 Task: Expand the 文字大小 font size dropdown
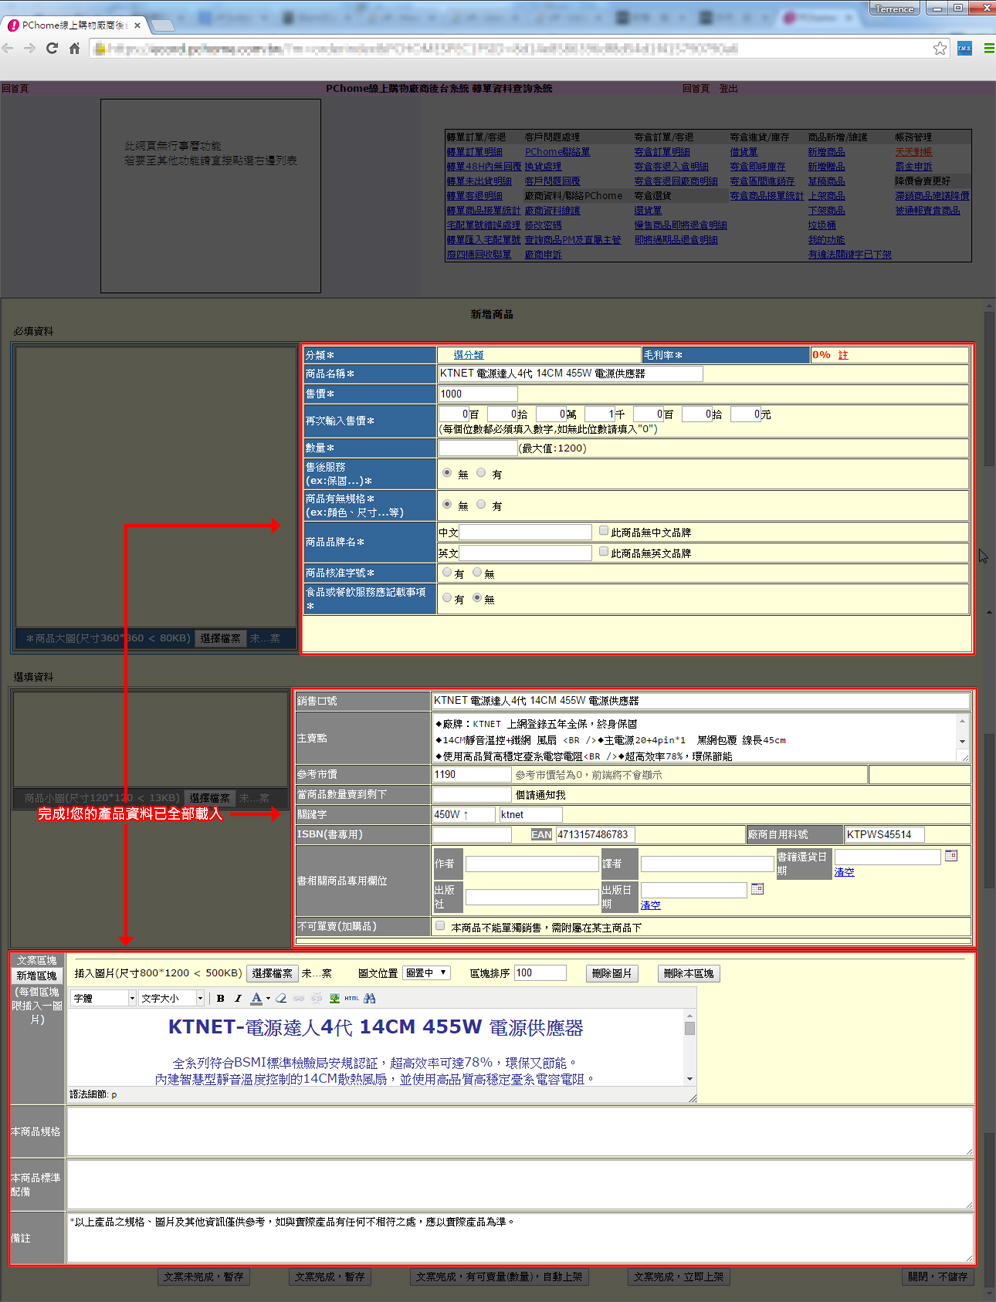point(171,998)
